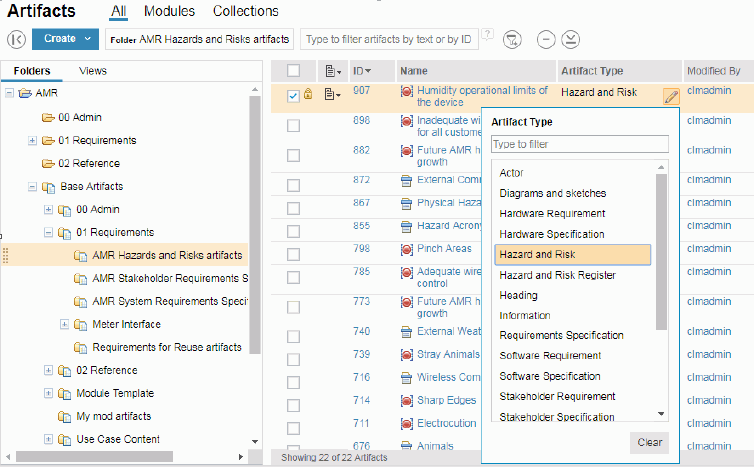Click the document icon for External Comm artifact
Screen dimensions: 754x467
pyautogui.click(x=406, y=180)
